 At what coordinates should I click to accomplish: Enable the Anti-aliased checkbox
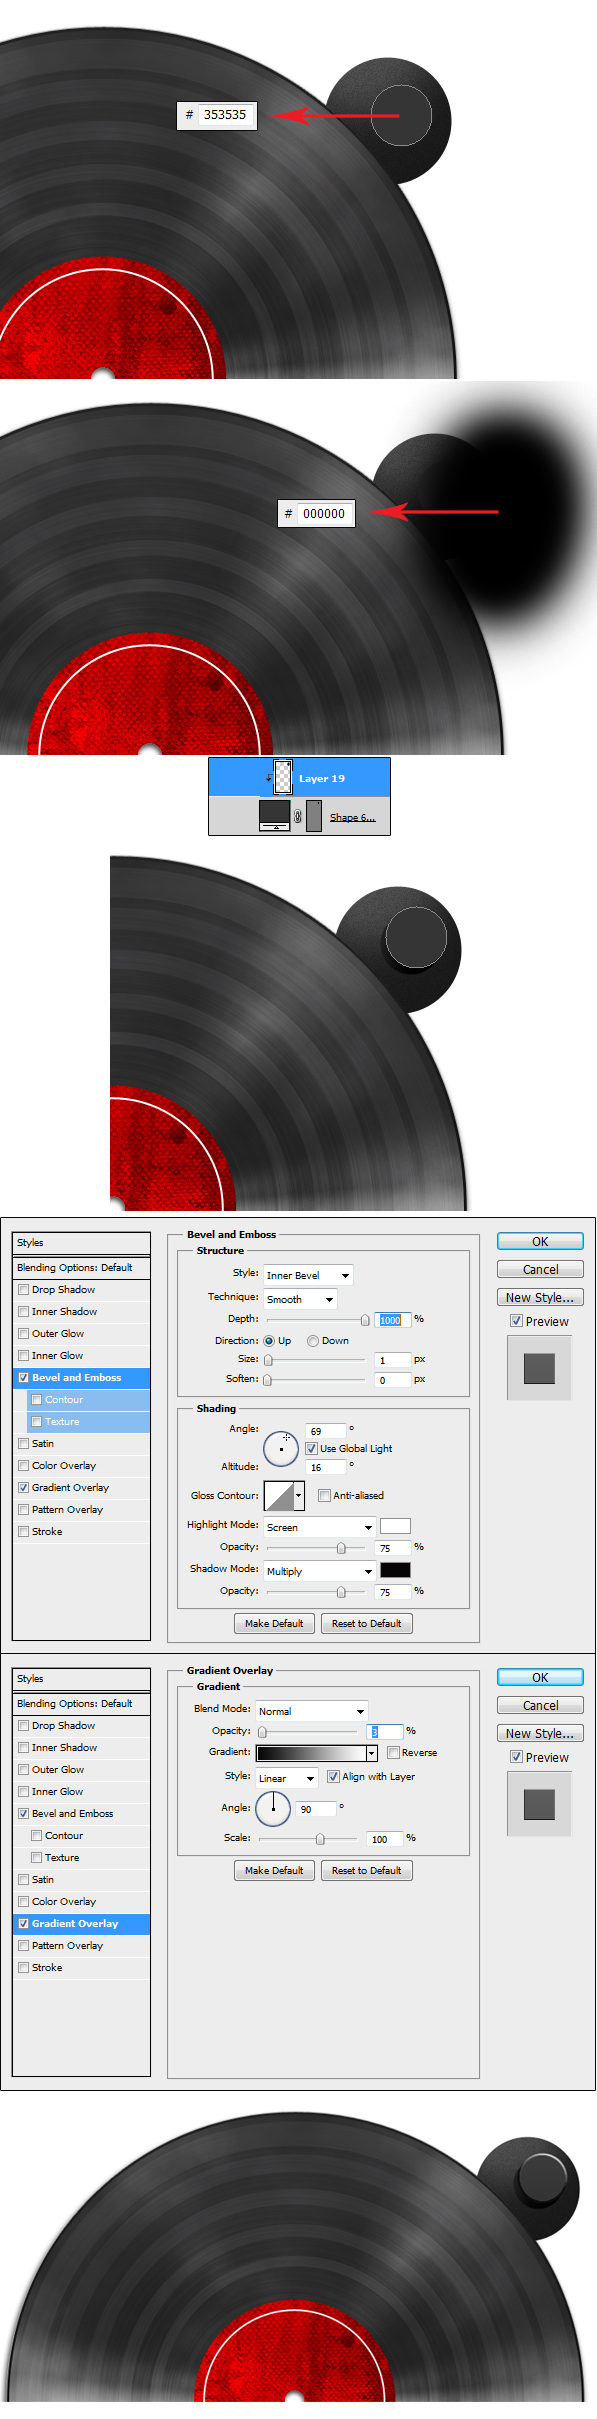coord(324,1495)
